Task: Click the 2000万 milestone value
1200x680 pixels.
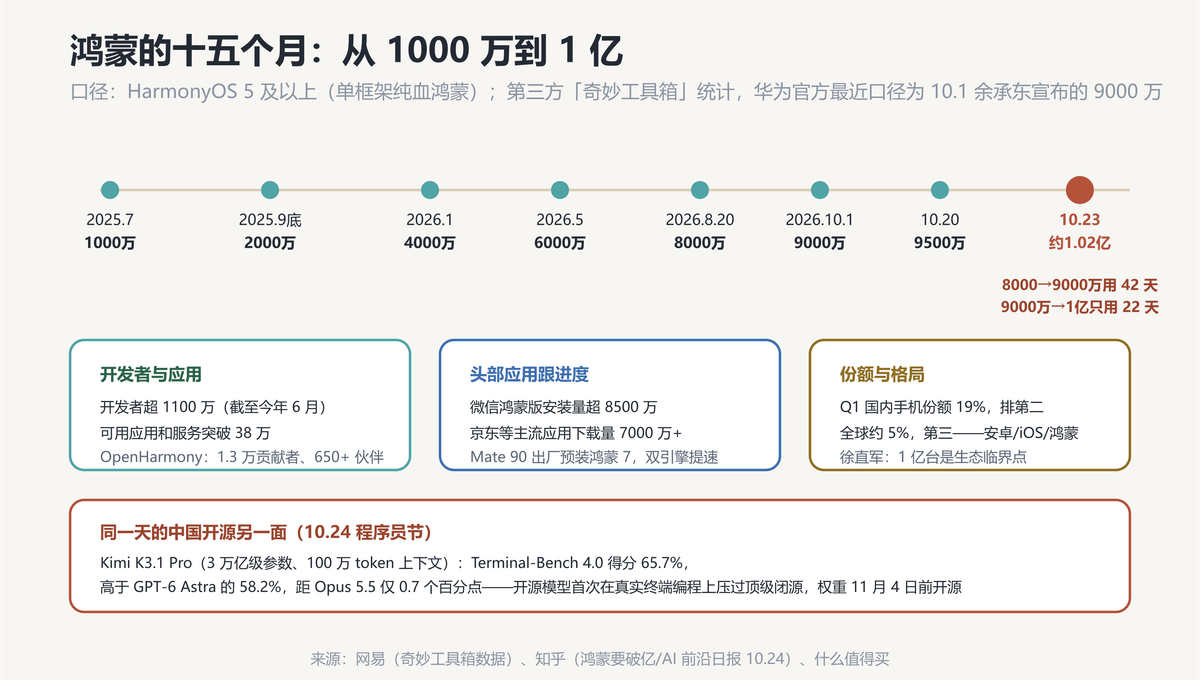Action: (270, 243)
